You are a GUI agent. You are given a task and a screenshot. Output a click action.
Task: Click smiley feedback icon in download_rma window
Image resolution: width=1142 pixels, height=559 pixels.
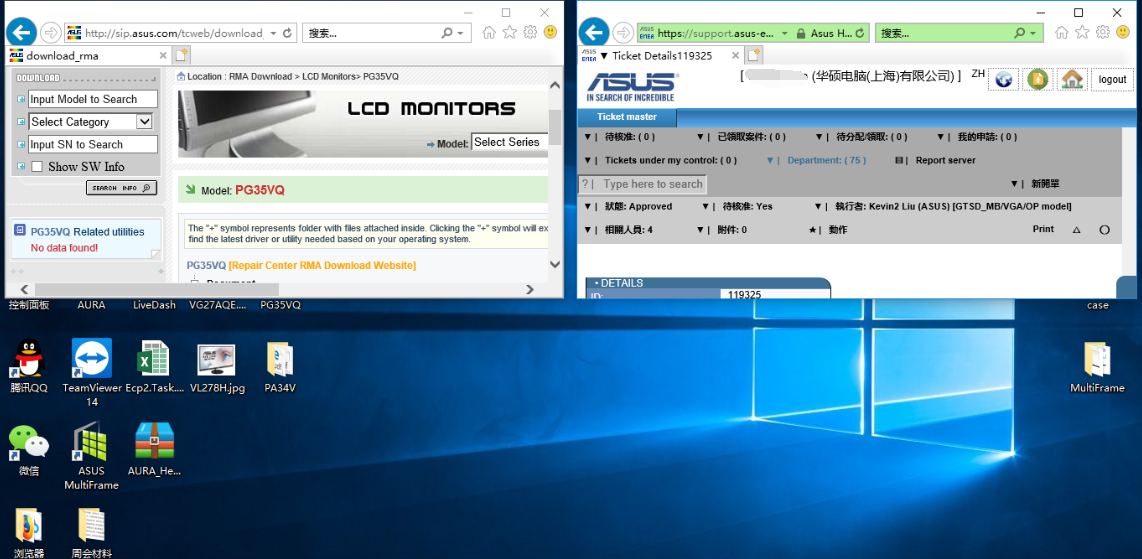click(x=551, y=33)
